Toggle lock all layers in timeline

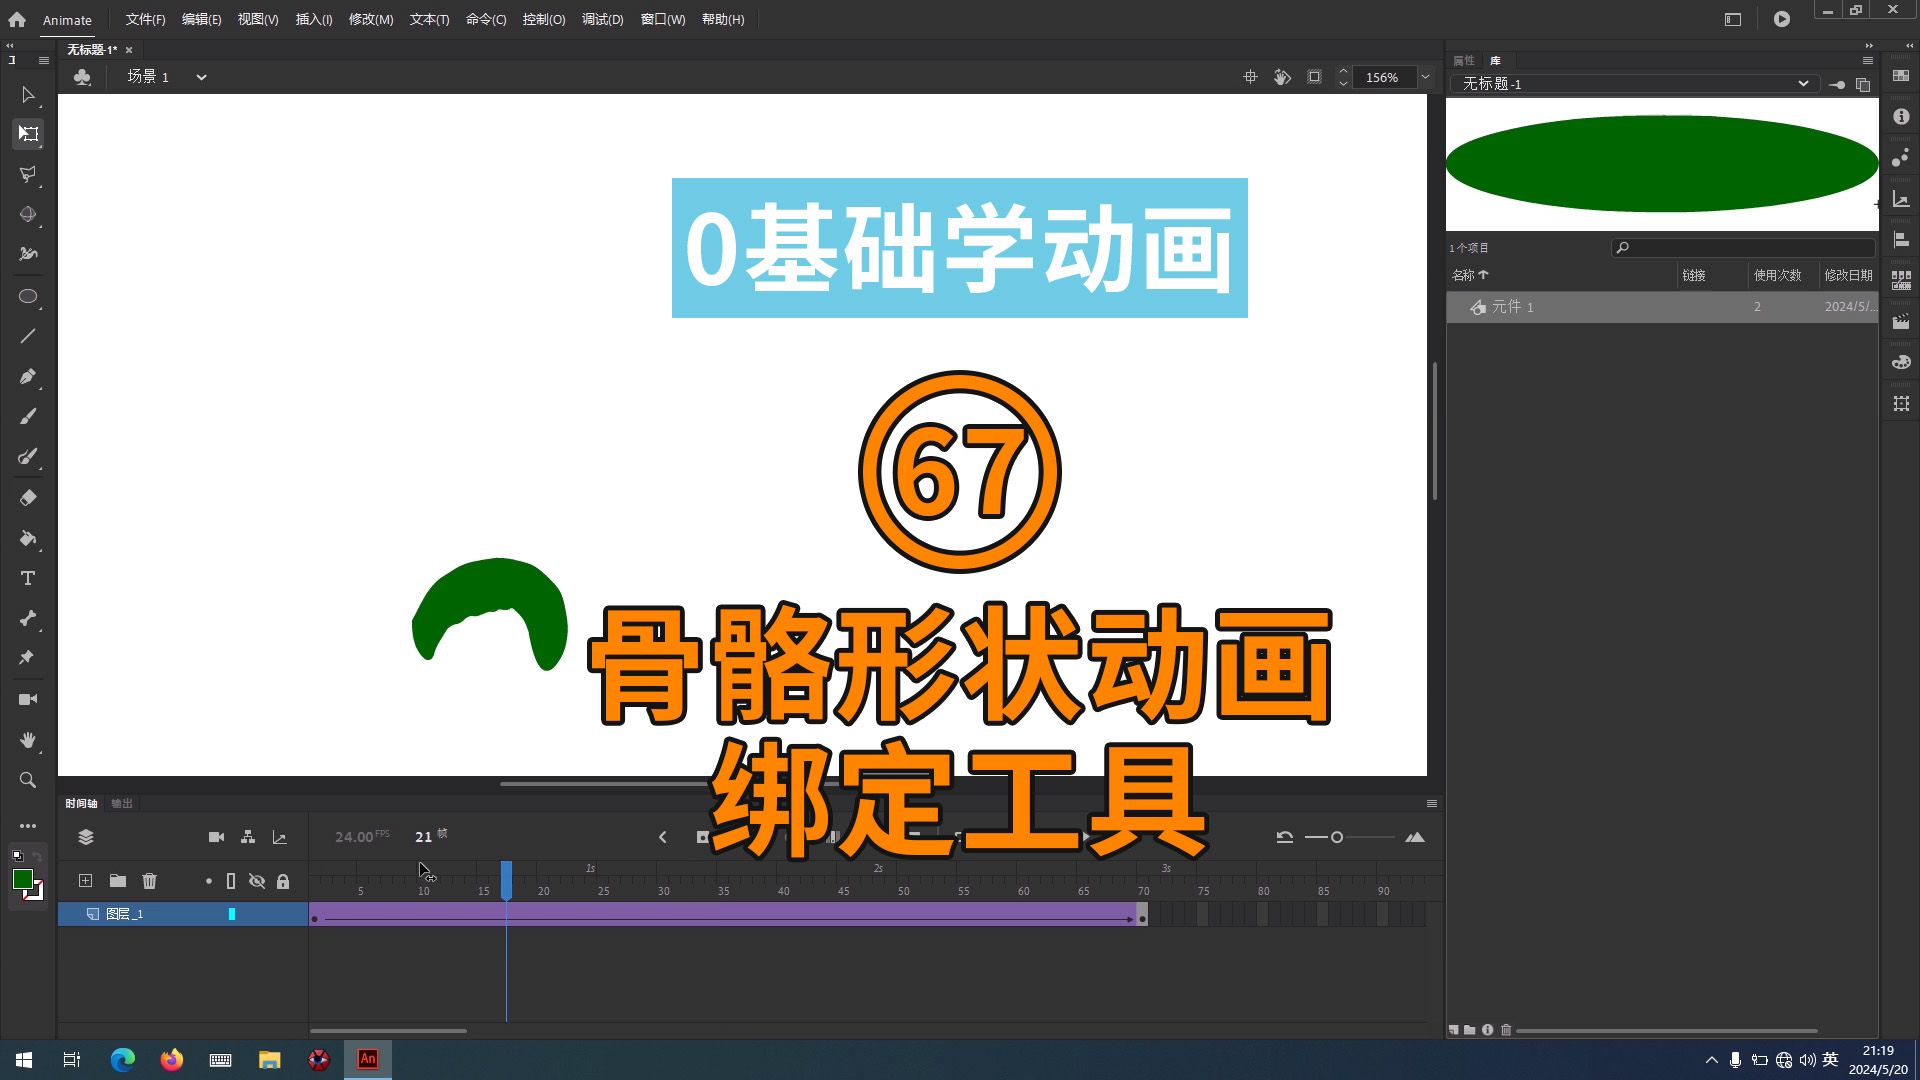tap(283, 881)
